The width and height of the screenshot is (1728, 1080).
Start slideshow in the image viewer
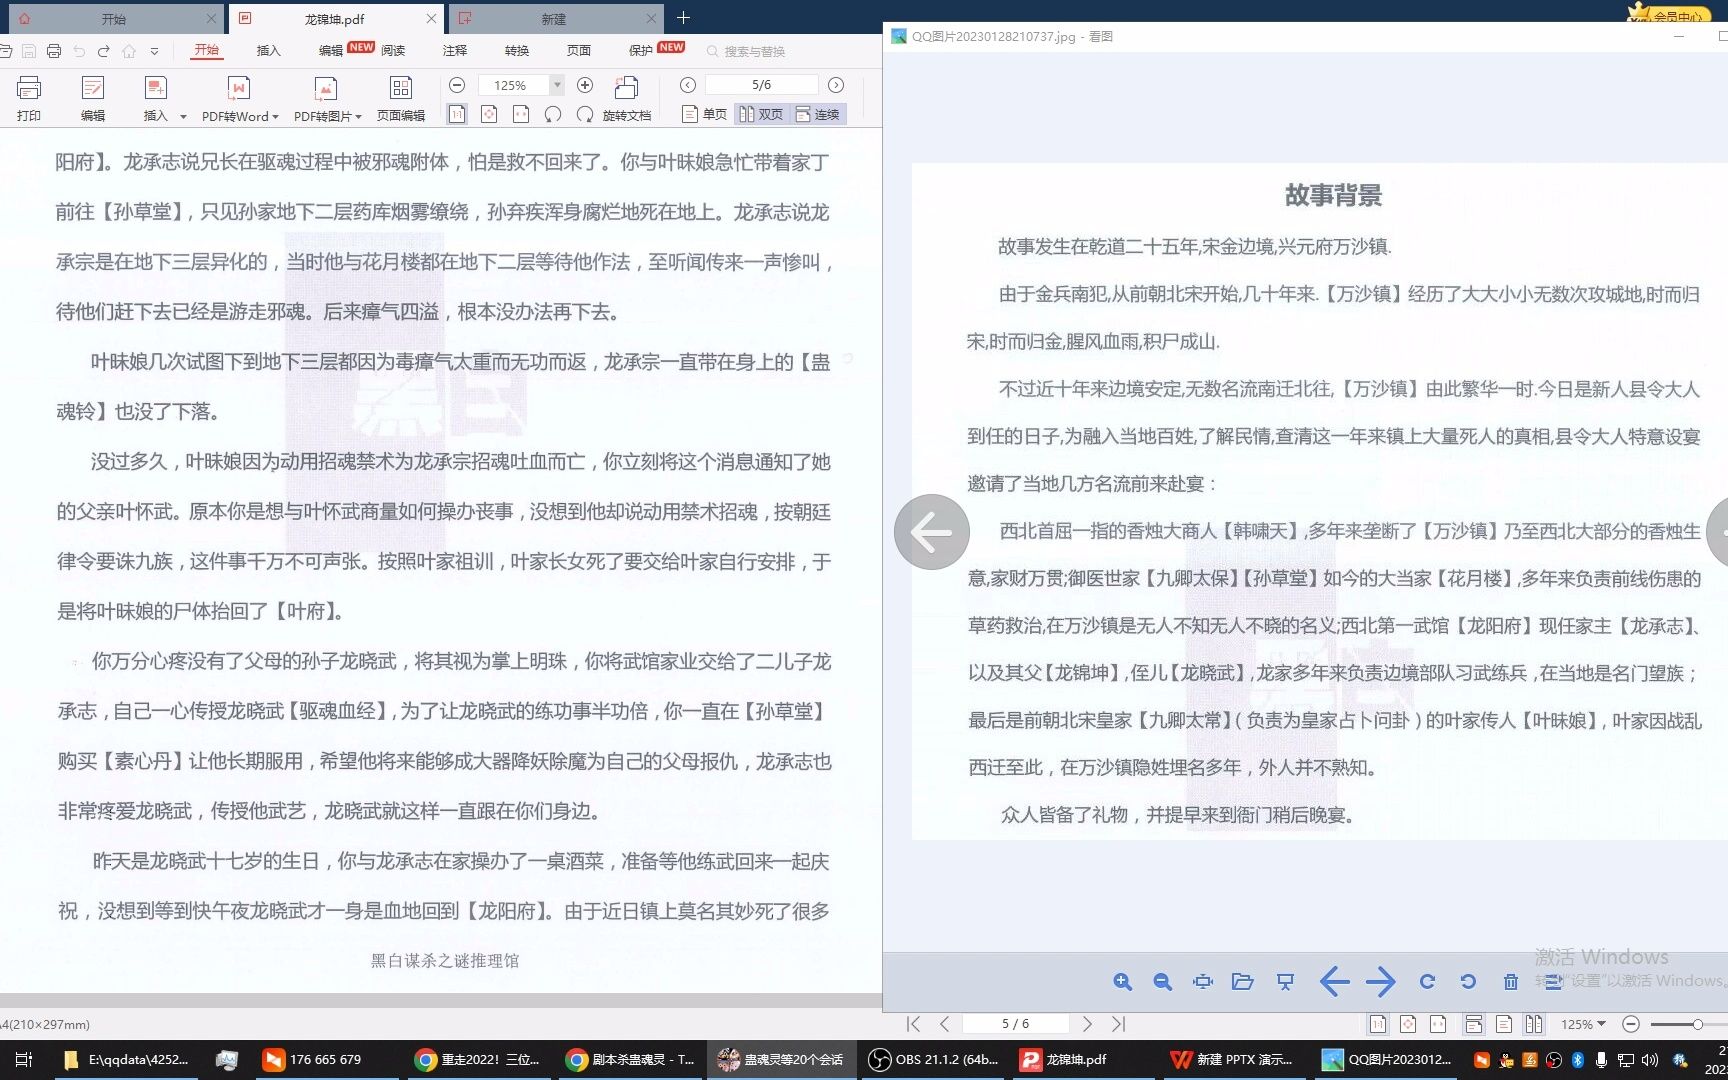point(1285,982)
